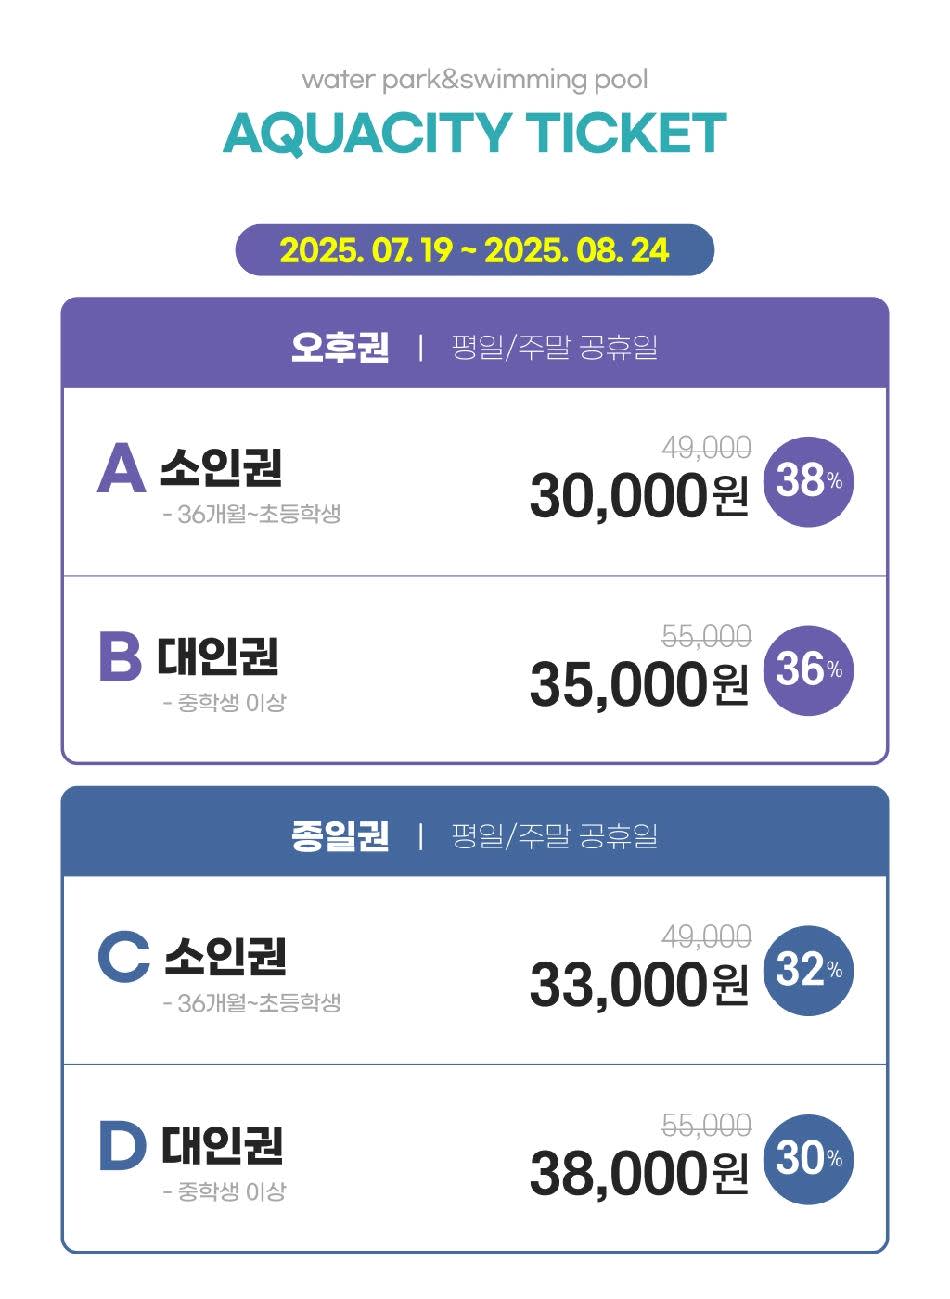Select the 오후권 section header
950x1299 pixels.
pyautogui.click(x=340, y=348)
